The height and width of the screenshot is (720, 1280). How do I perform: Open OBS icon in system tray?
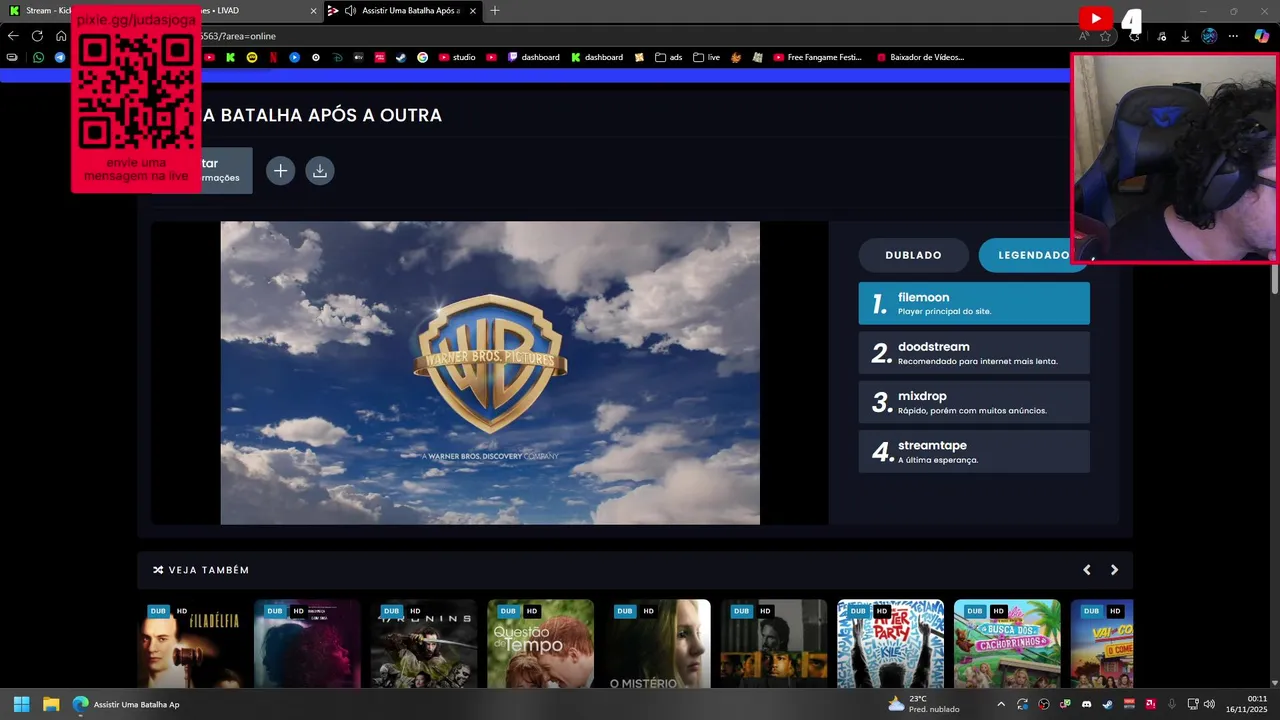click(x=1044, y=704)
